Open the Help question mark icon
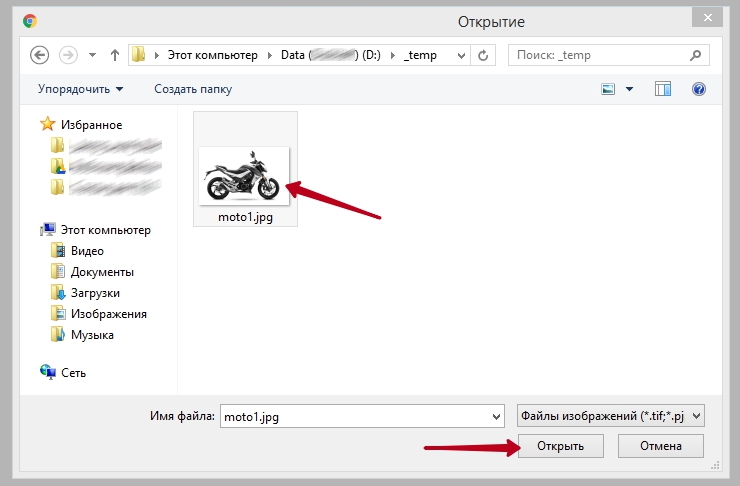Viewport: 740px width, 486px height. coord(699,89)
